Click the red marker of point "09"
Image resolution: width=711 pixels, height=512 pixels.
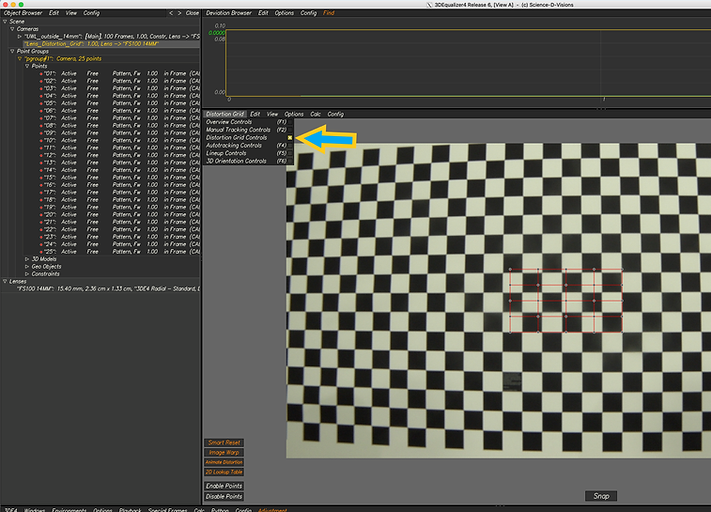(41, 133)
